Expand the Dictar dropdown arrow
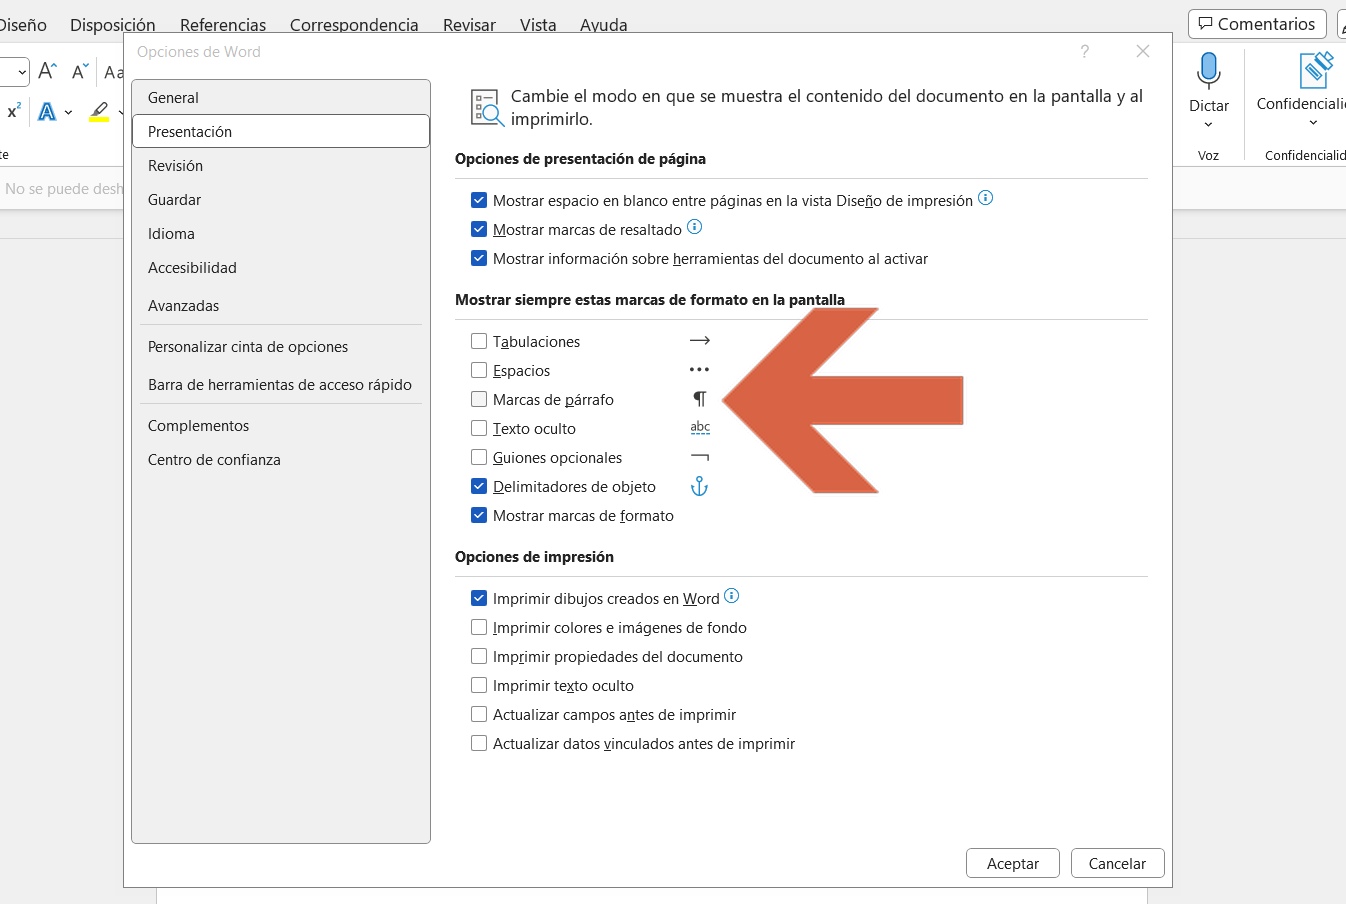Screen dimensions: 1346x904 pyautogui.click(x=1208, y=125)
